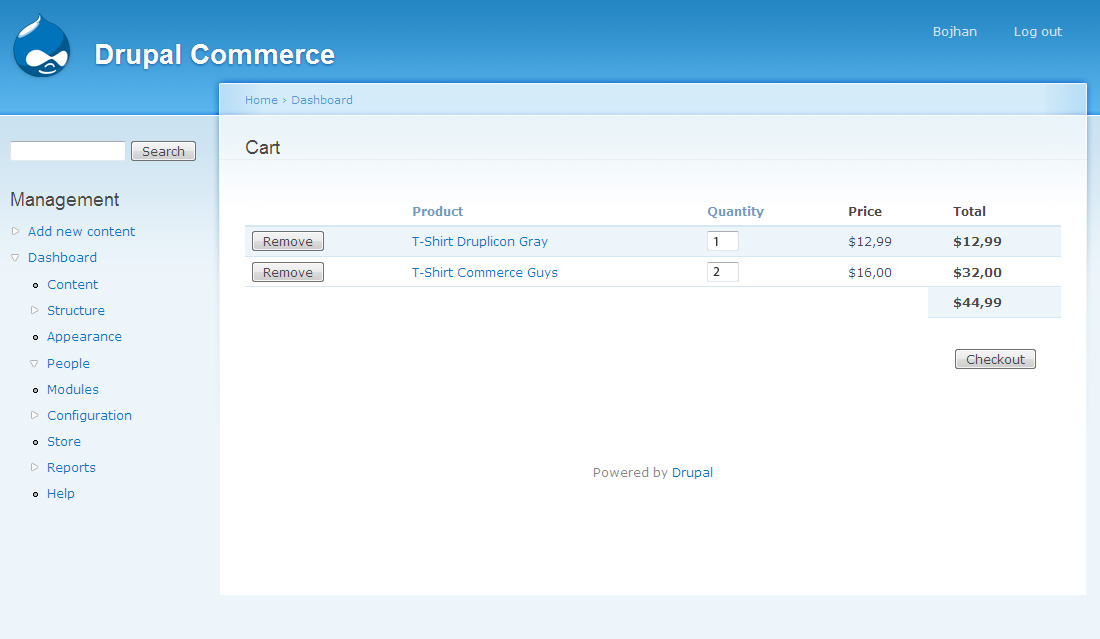The height and width of the screenshot is (639, 1100).
Task: Click Log out in the header
Action: tap(1037, 31)
